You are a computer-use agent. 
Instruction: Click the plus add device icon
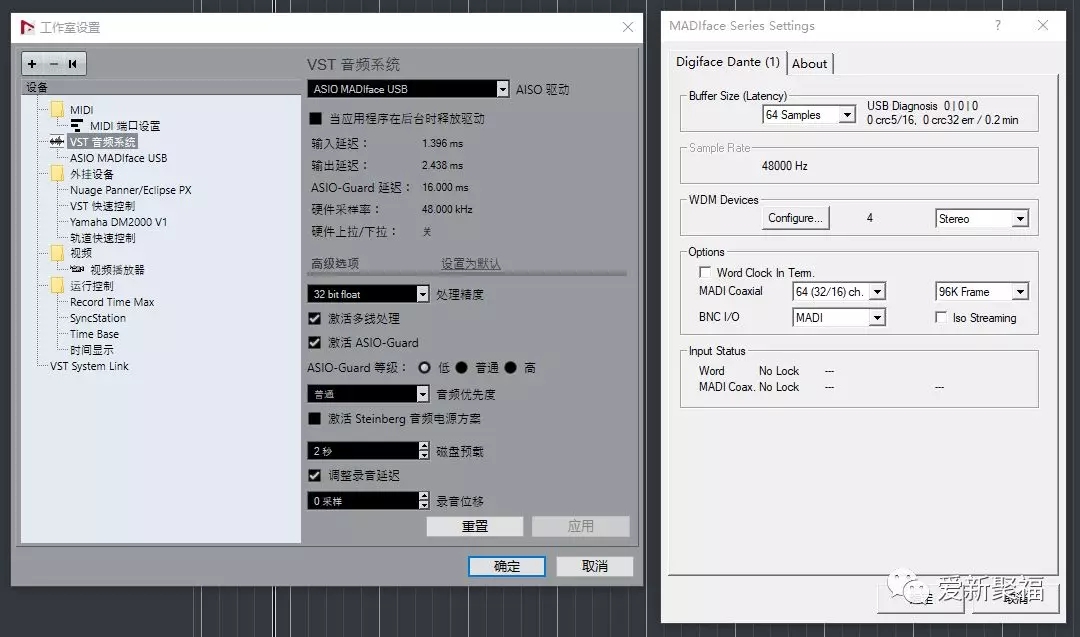(x=32, y=64)
